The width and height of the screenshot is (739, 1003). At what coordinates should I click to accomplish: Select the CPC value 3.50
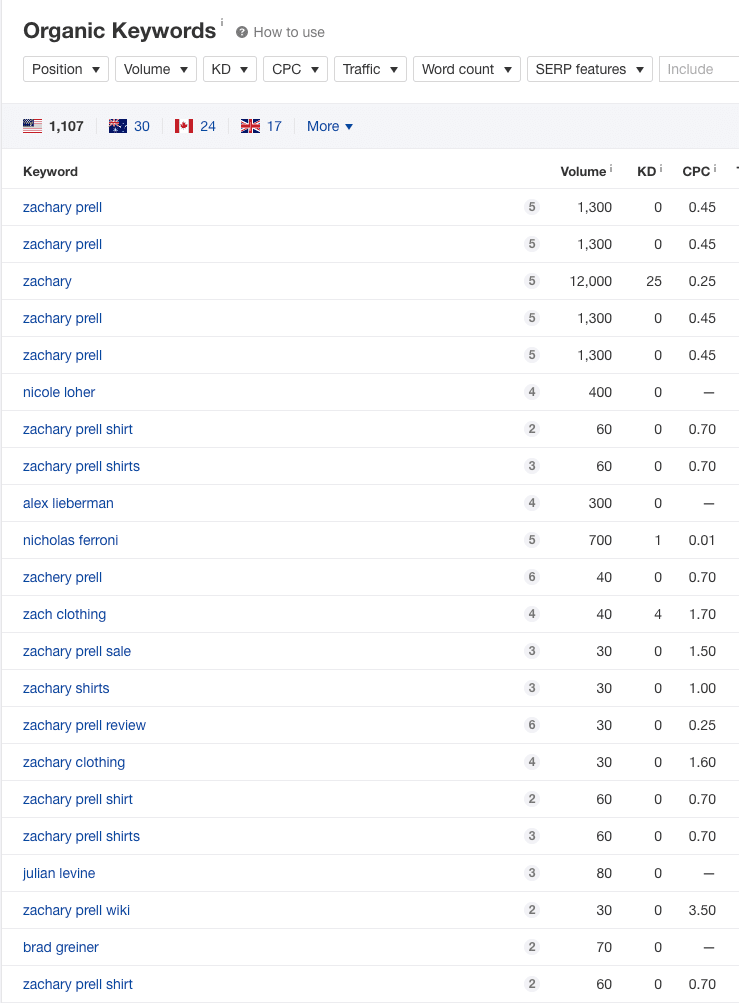click(x=702, y=910)
